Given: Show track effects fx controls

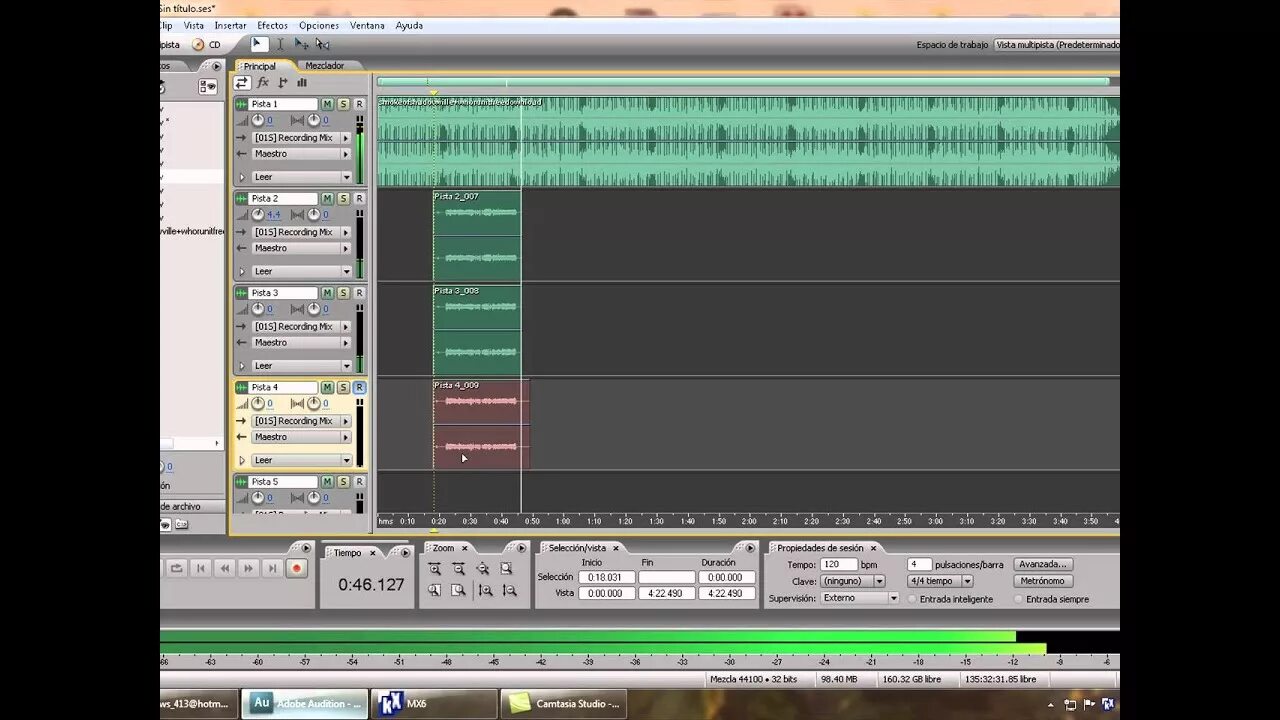Looking at the screenshot, I should 263,83.
